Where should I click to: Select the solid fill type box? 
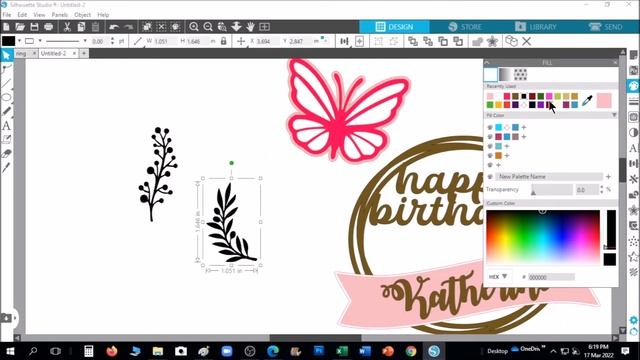click(491, 74)
